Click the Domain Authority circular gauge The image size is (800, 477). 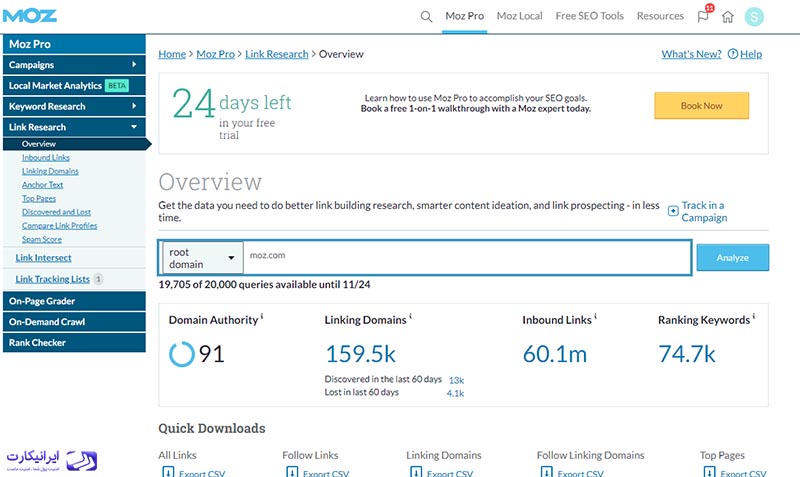pyautogui.click(x=182, y=354)
